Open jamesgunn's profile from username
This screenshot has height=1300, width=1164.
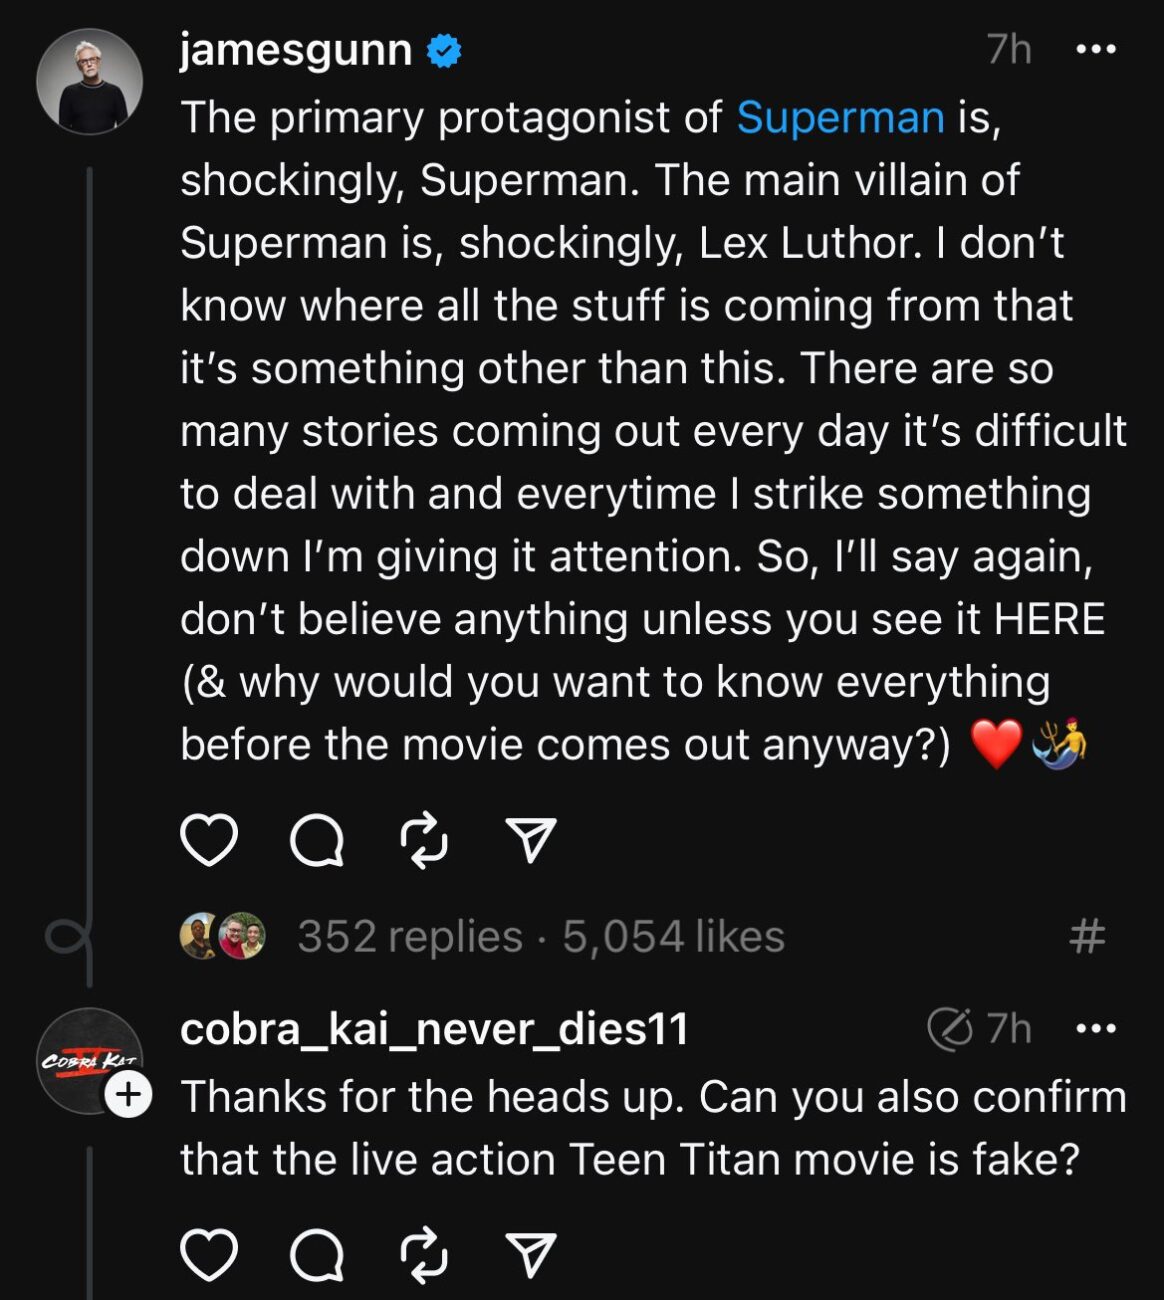tap(296, 49)
